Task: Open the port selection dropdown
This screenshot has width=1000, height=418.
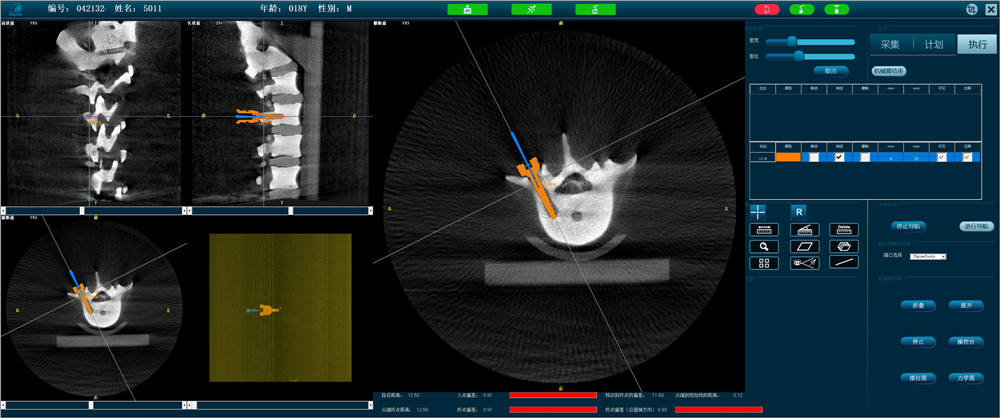Action: (x=929, y=257)
